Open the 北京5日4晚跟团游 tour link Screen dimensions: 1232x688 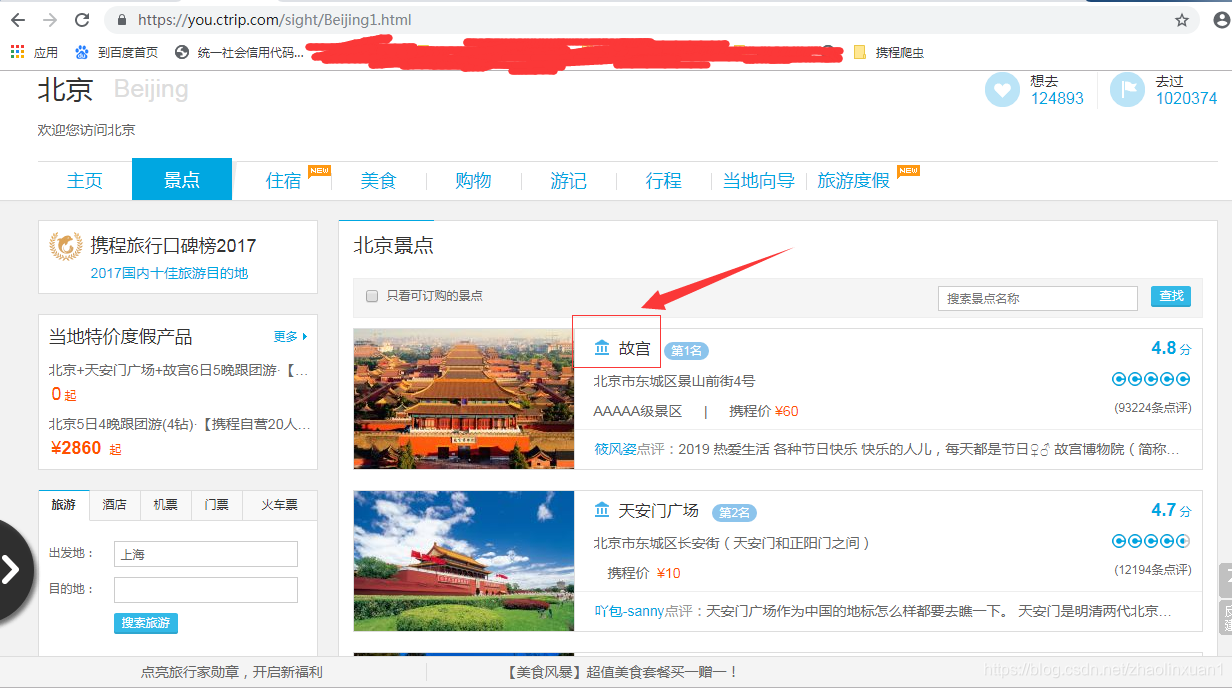178,423
